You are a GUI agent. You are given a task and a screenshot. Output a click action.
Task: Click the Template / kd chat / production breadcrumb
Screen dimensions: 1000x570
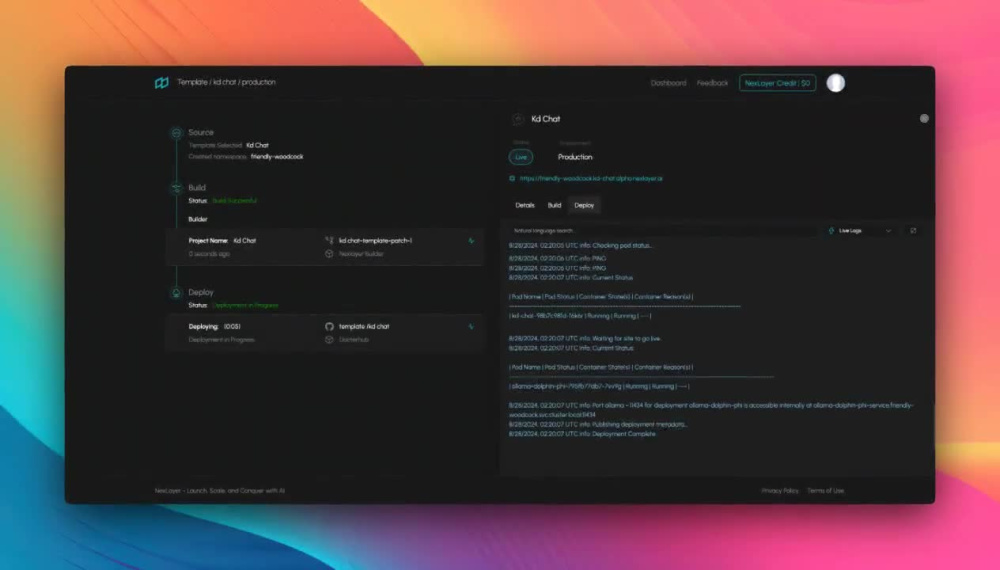(226, 82)
